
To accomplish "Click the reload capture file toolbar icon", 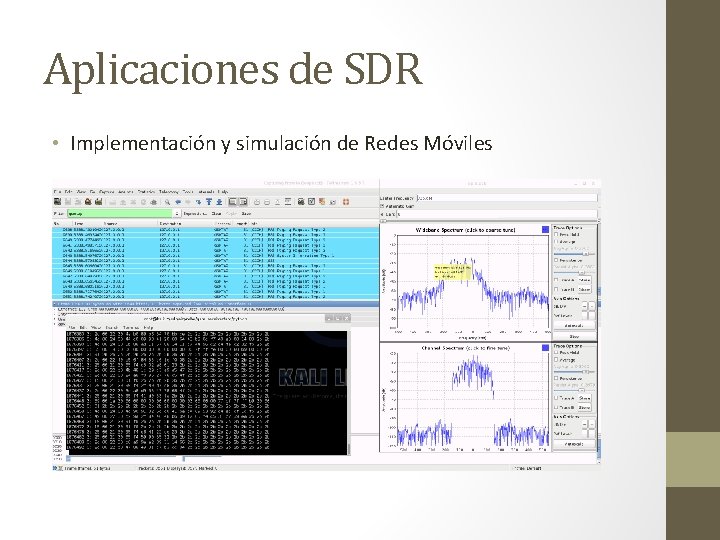I will click(143, 202).
